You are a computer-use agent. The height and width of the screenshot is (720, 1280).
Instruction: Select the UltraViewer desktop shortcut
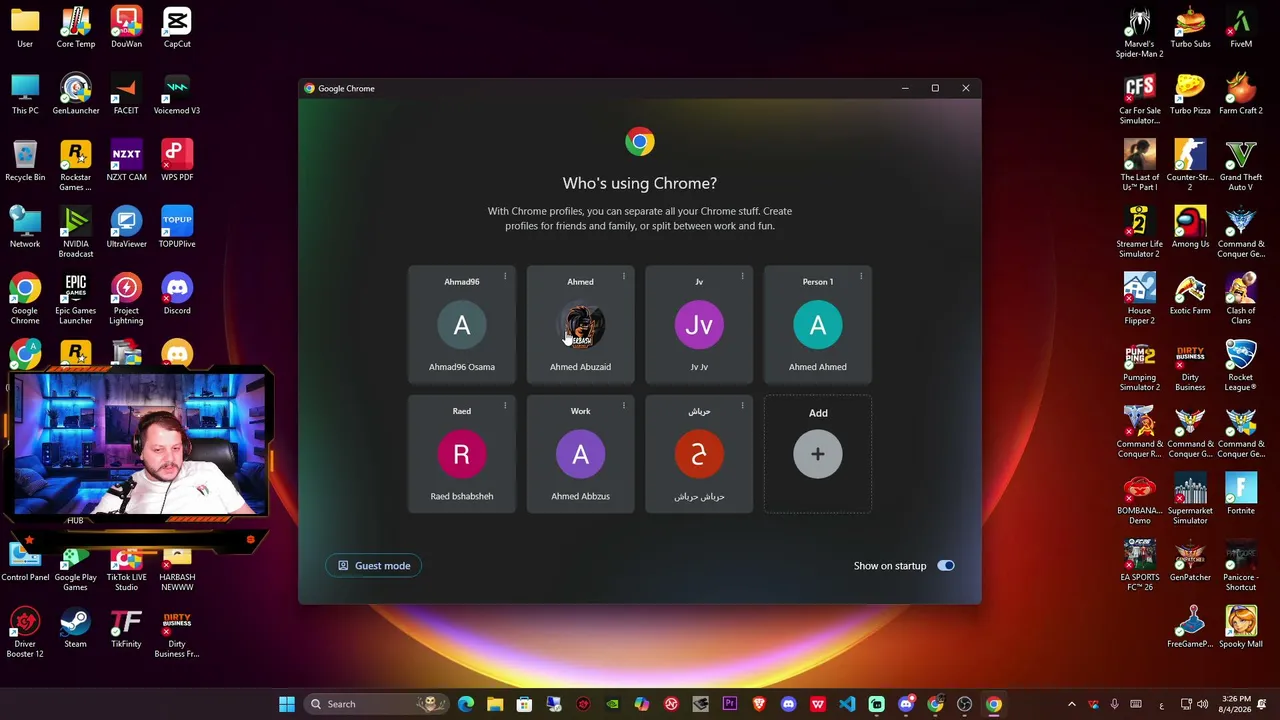pos(126,228)
